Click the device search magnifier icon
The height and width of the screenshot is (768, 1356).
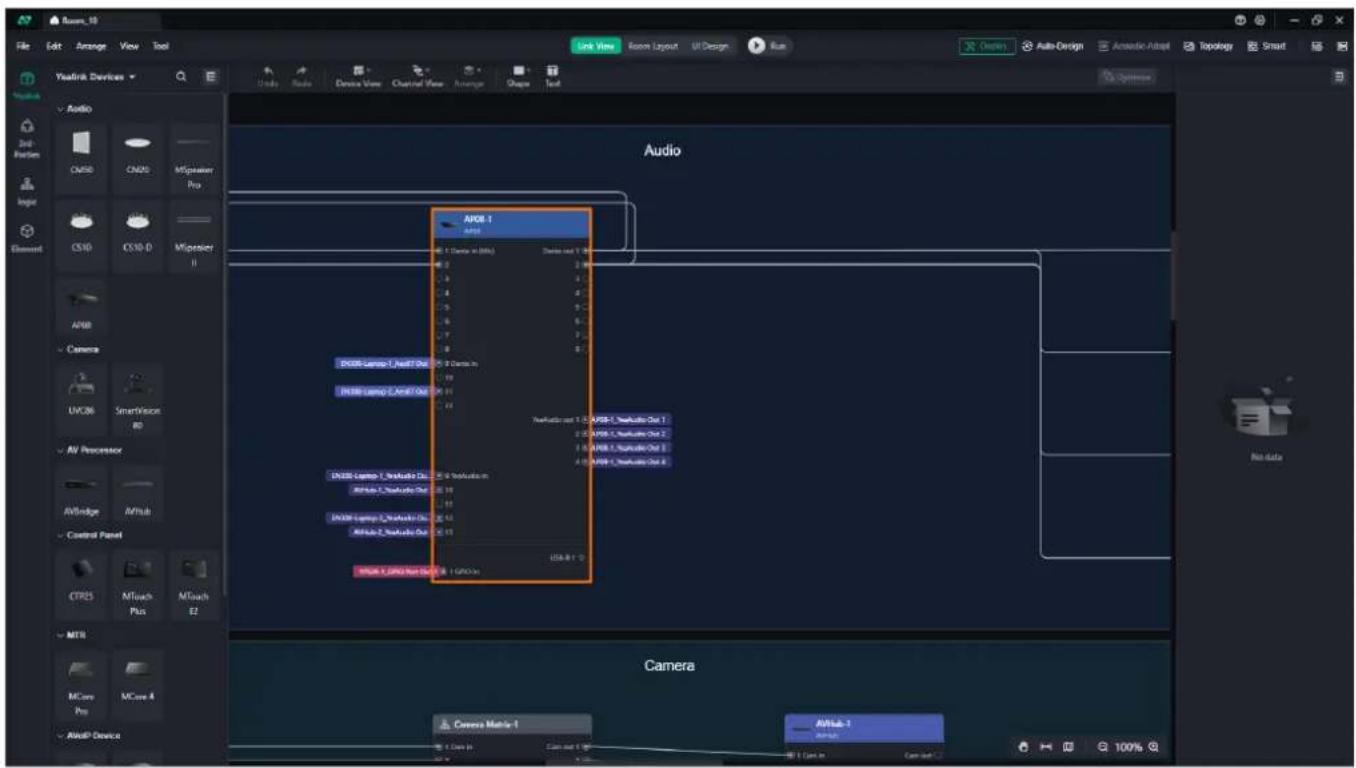click(182, 76)
